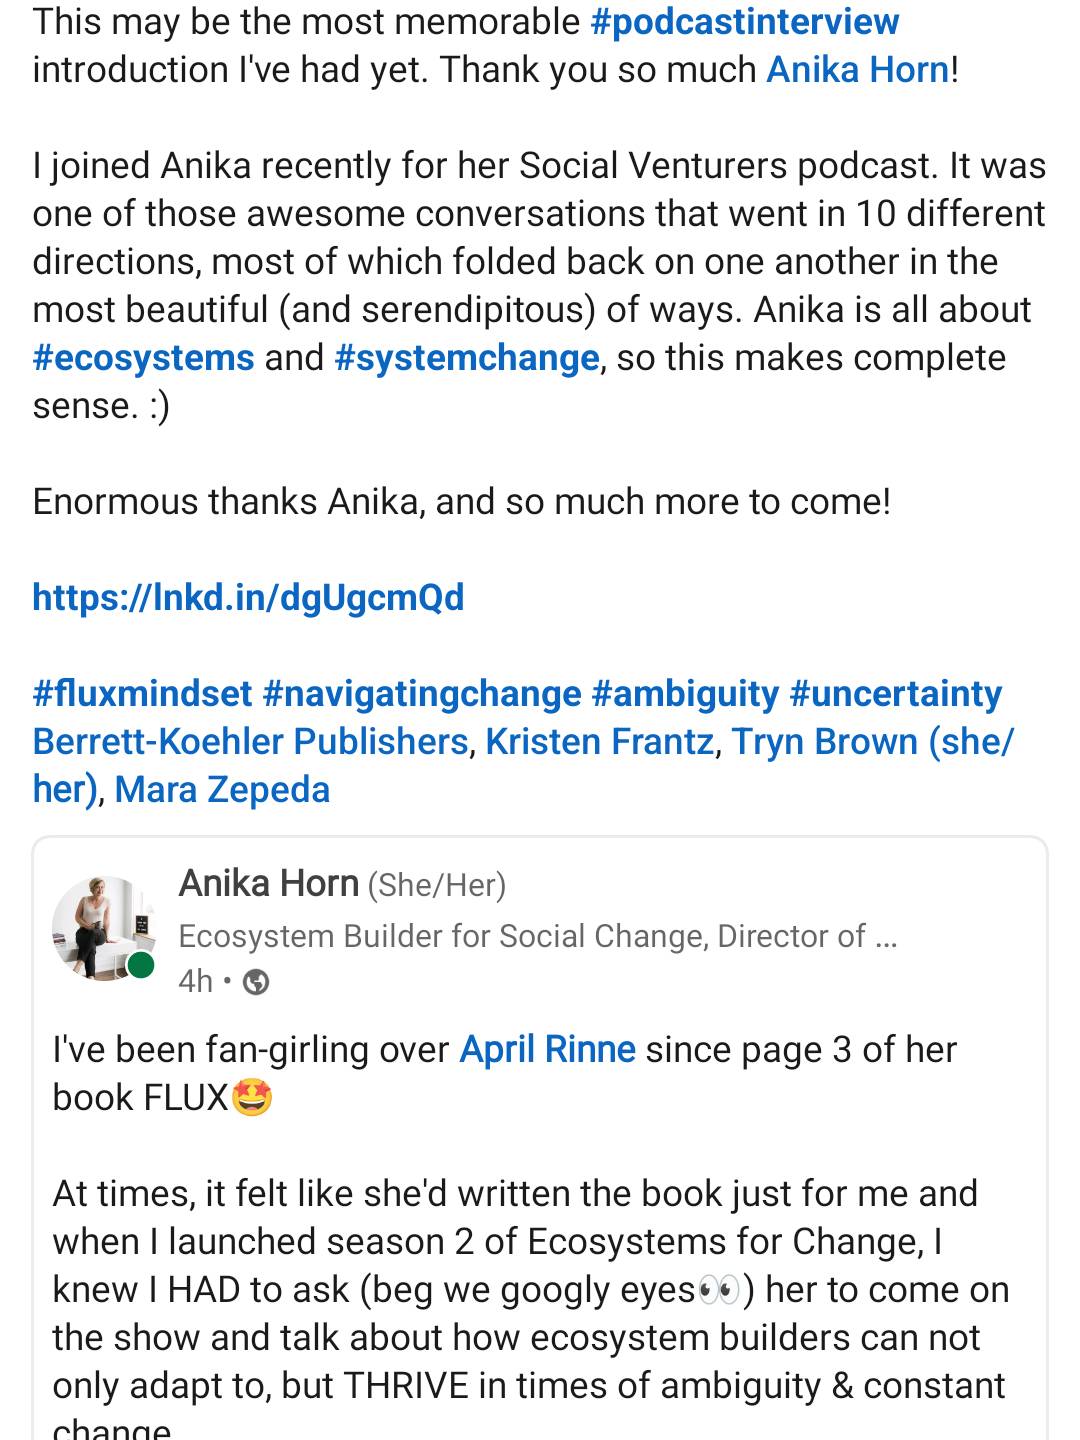Tap the globe public visibility icon
1080x1440 pixels.
(x=257, y=983)
